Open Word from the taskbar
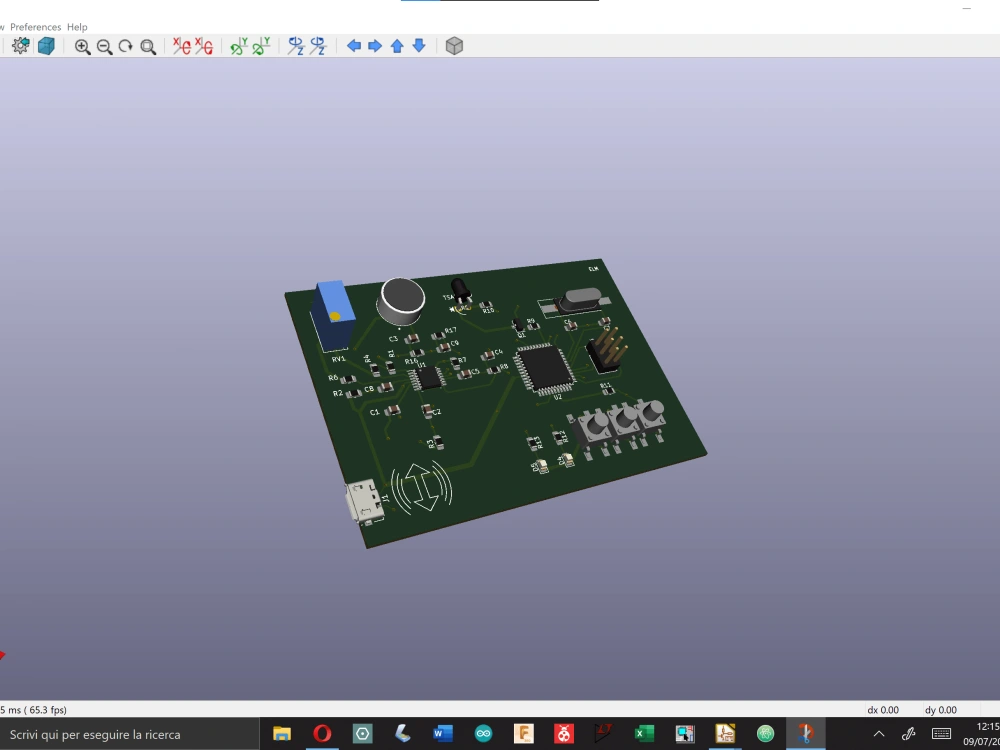This screenshot has height=750, width=1000. (x=443, y=734)
